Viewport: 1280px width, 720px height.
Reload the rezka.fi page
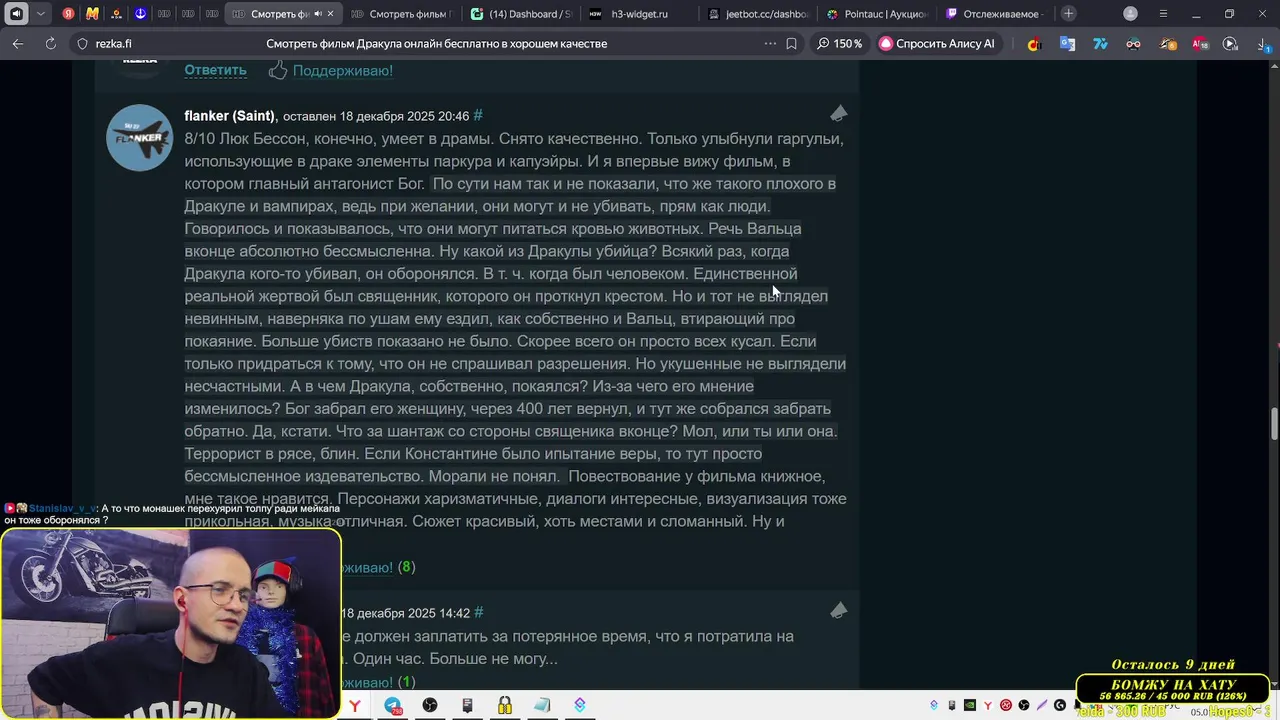51,44
